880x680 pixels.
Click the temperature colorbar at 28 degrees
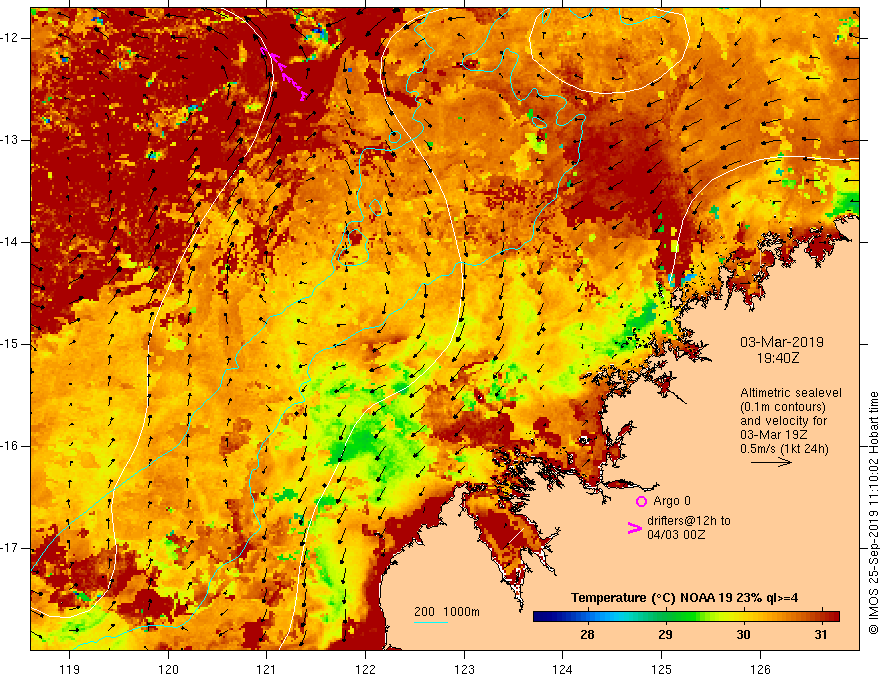click(588, 617)
